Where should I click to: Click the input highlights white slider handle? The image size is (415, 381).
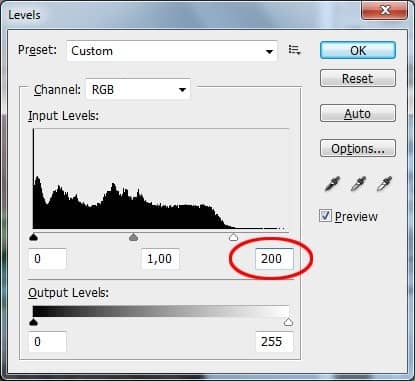click(x=234, y=237)
